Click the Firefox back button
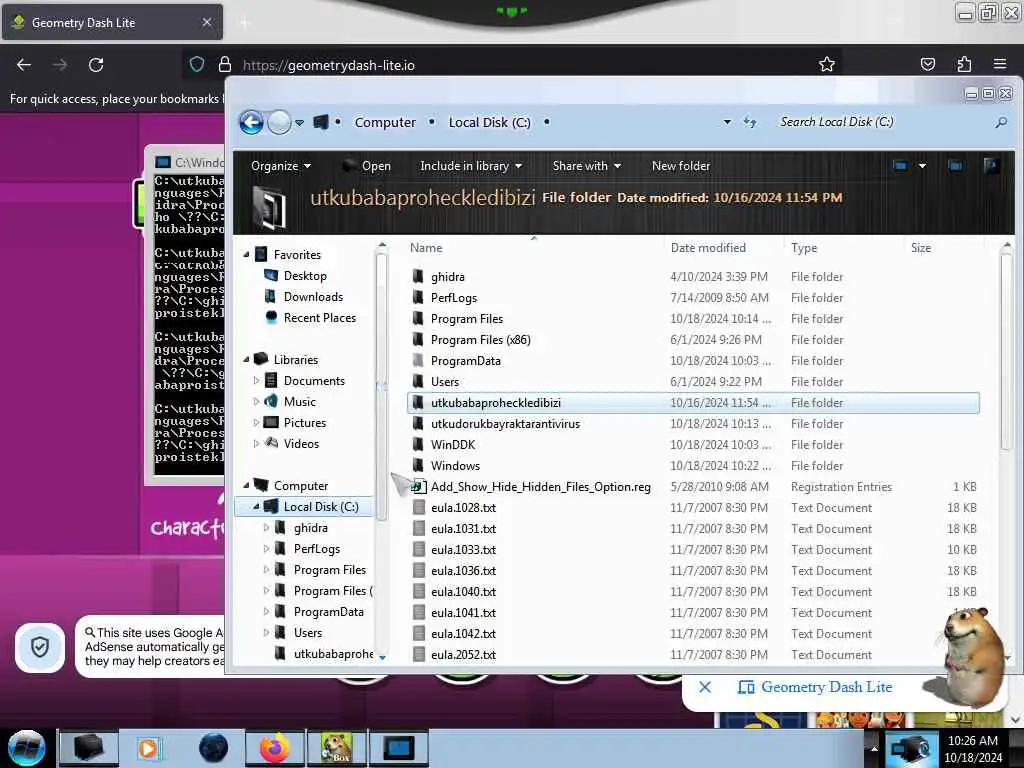Viewport: 1024px width, 768px height. [24, 65]
